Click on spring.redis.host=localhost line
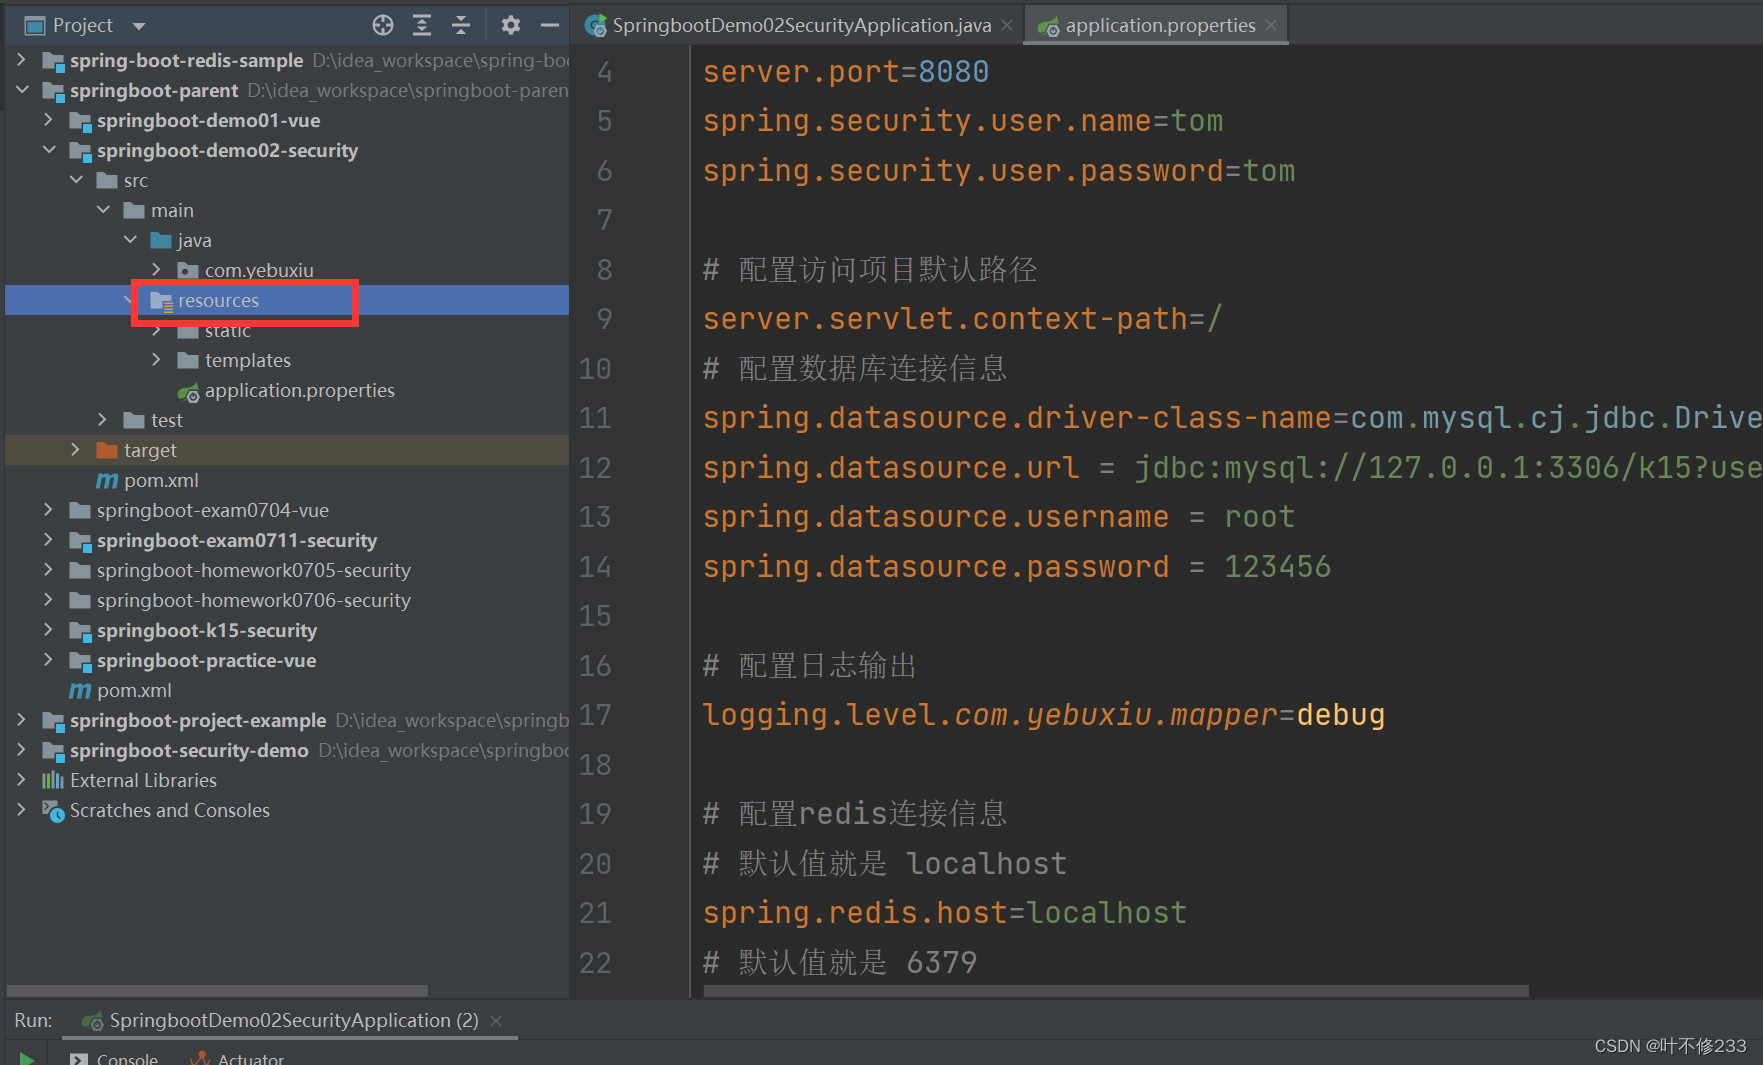Screen dimensions: 1763x1065 (x=945, y=913)
